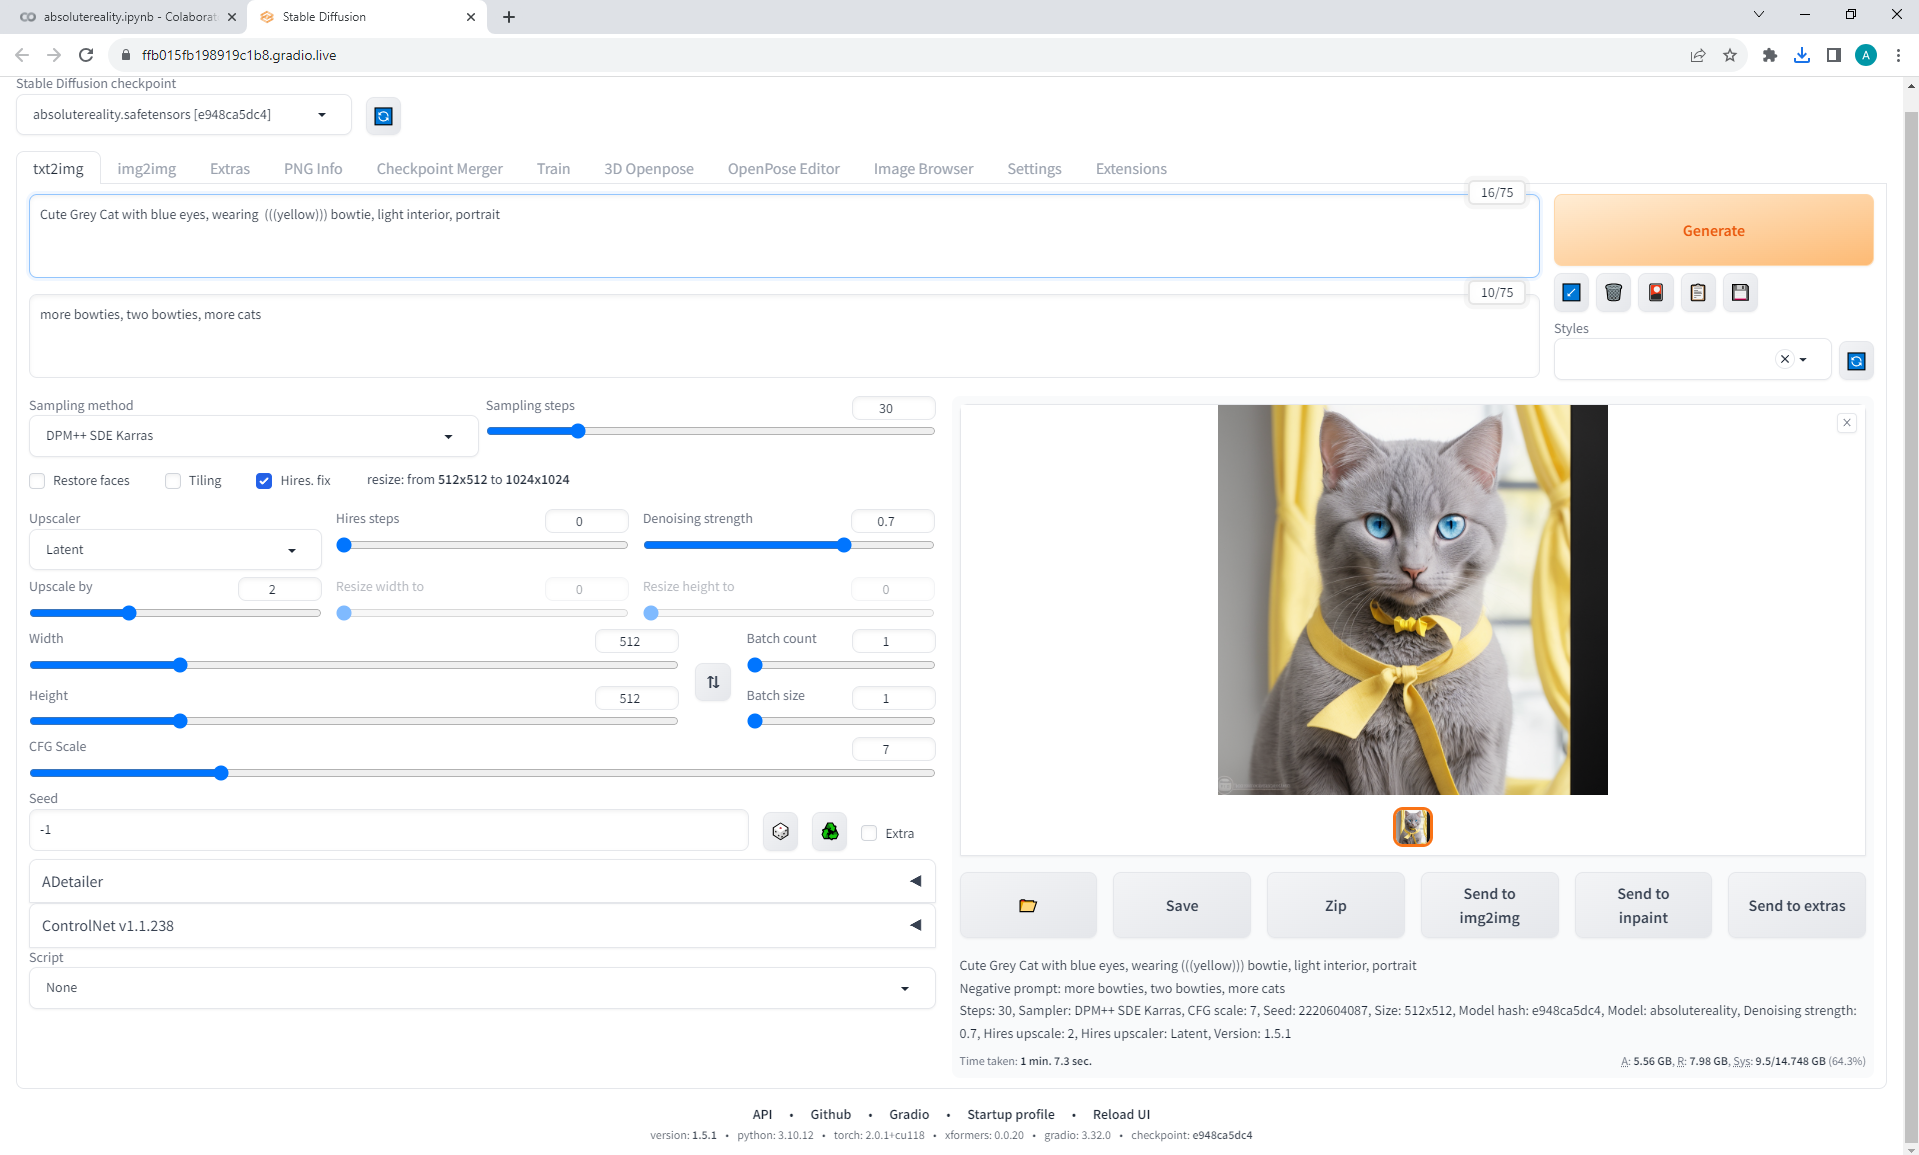Switch to the img2img tab
This screenshot has width=1919, height=1155.
[147, 169]
